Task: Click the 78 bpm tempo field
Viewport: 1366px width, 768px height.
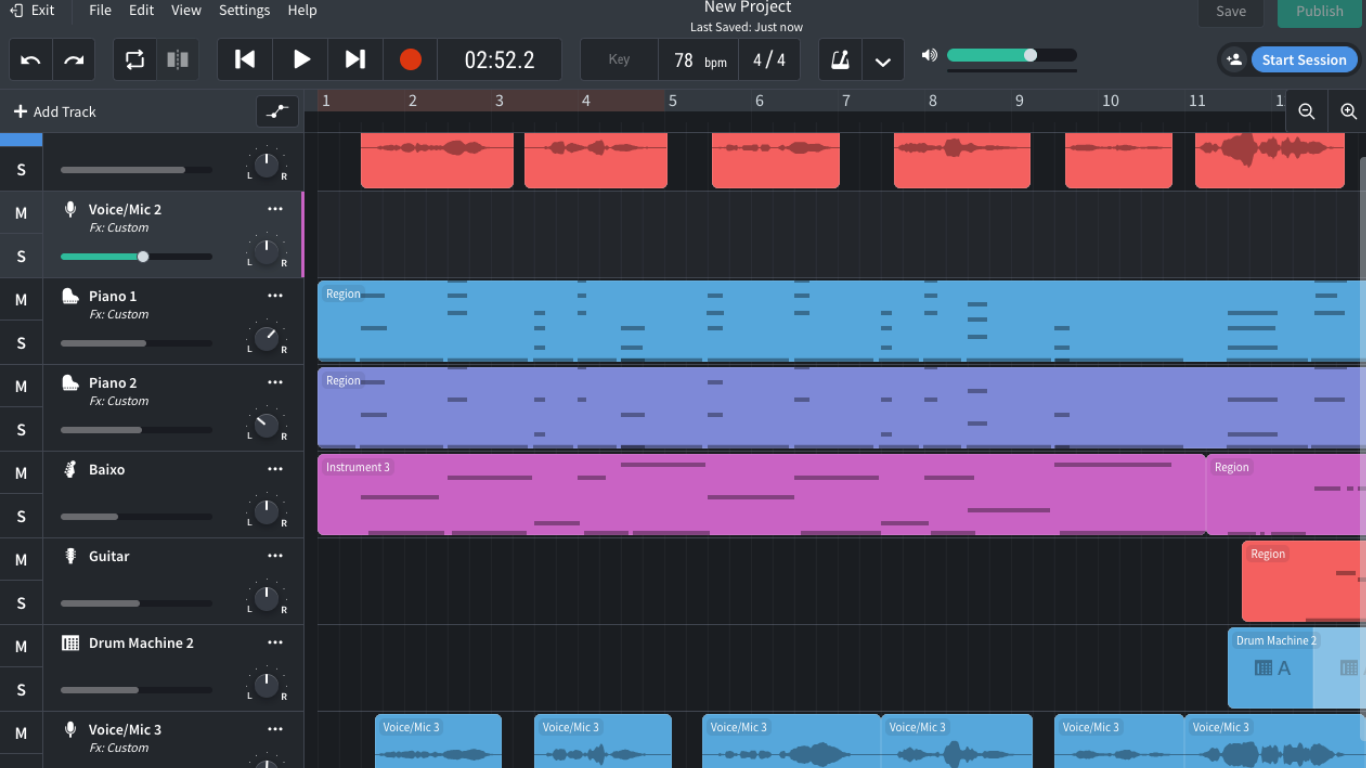Action: click(x=699, y=60)
